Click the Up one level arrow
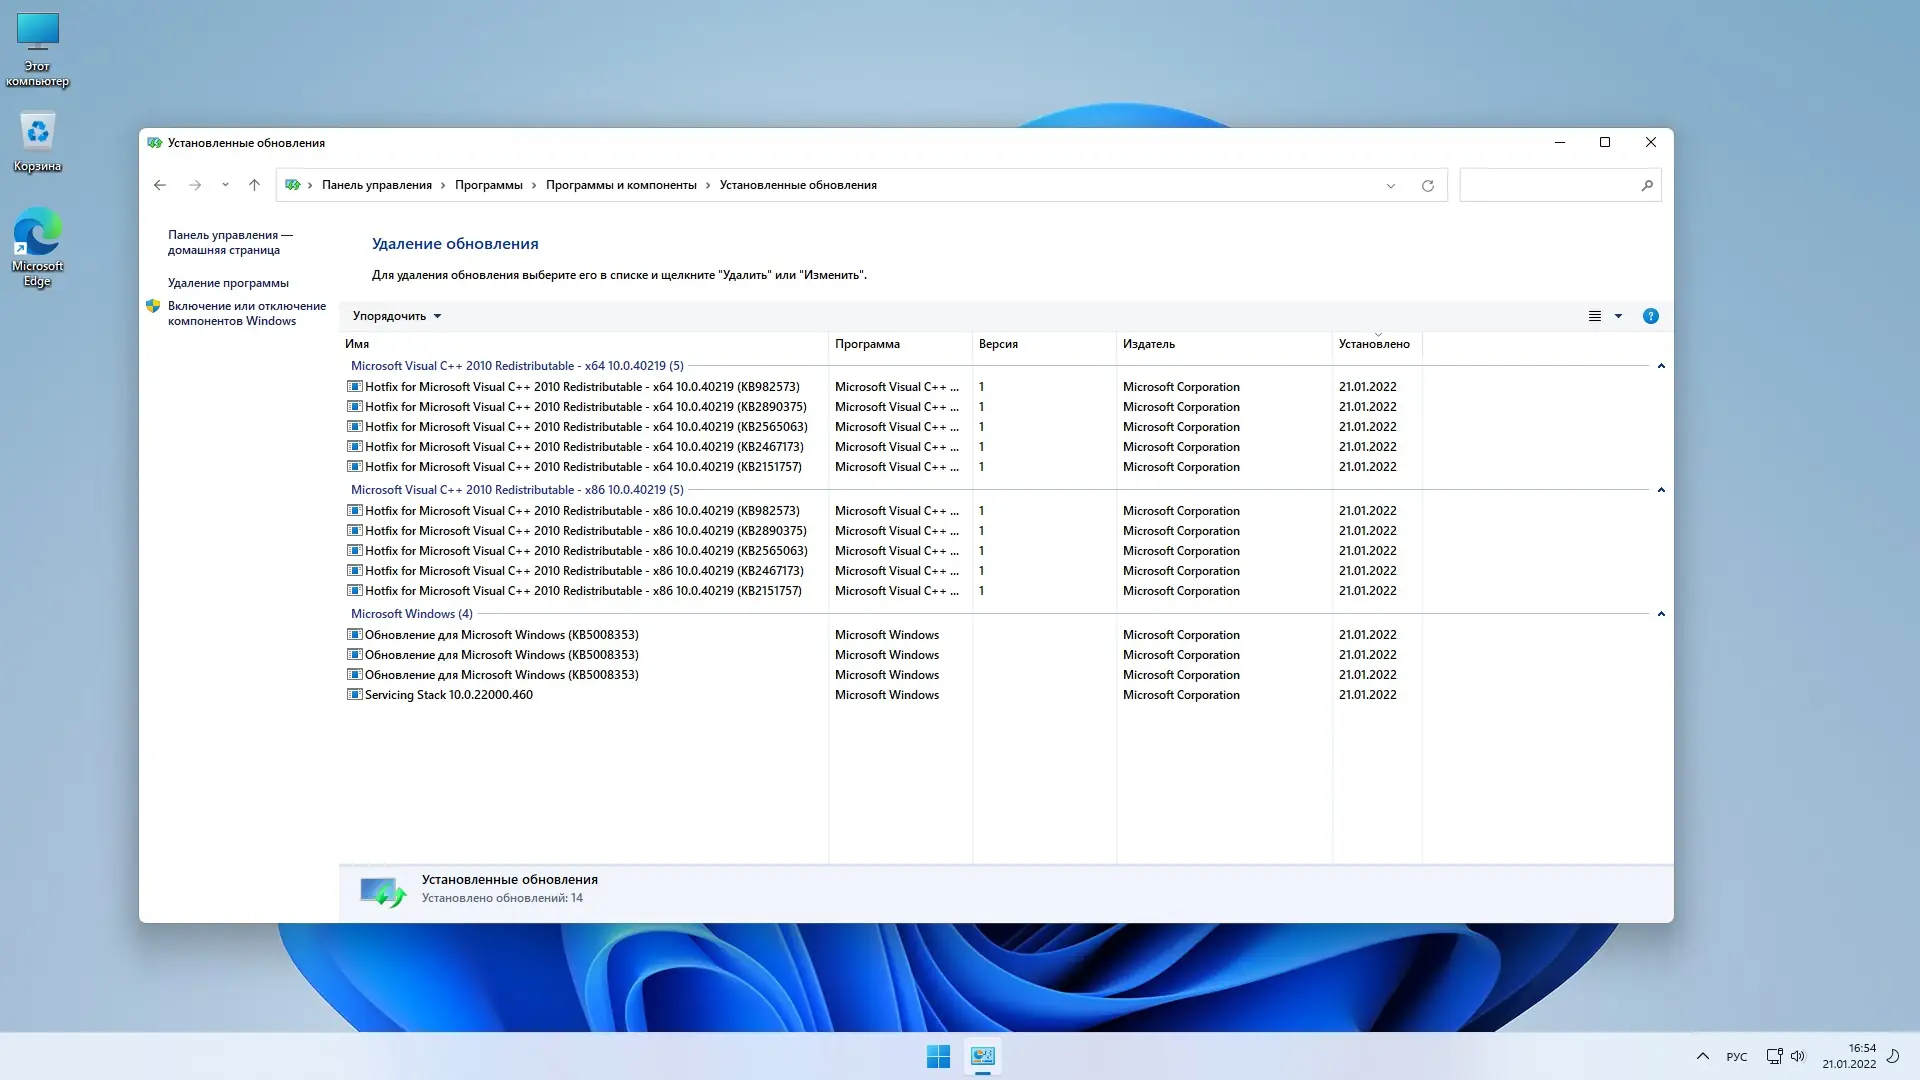This screenshot has width=1920, height=1080. click(x=254, y=185)
